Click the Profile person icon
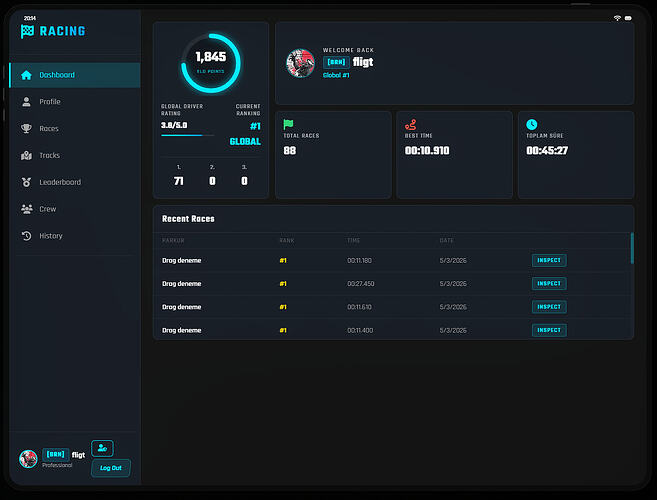657x500 pixels. 26,102
